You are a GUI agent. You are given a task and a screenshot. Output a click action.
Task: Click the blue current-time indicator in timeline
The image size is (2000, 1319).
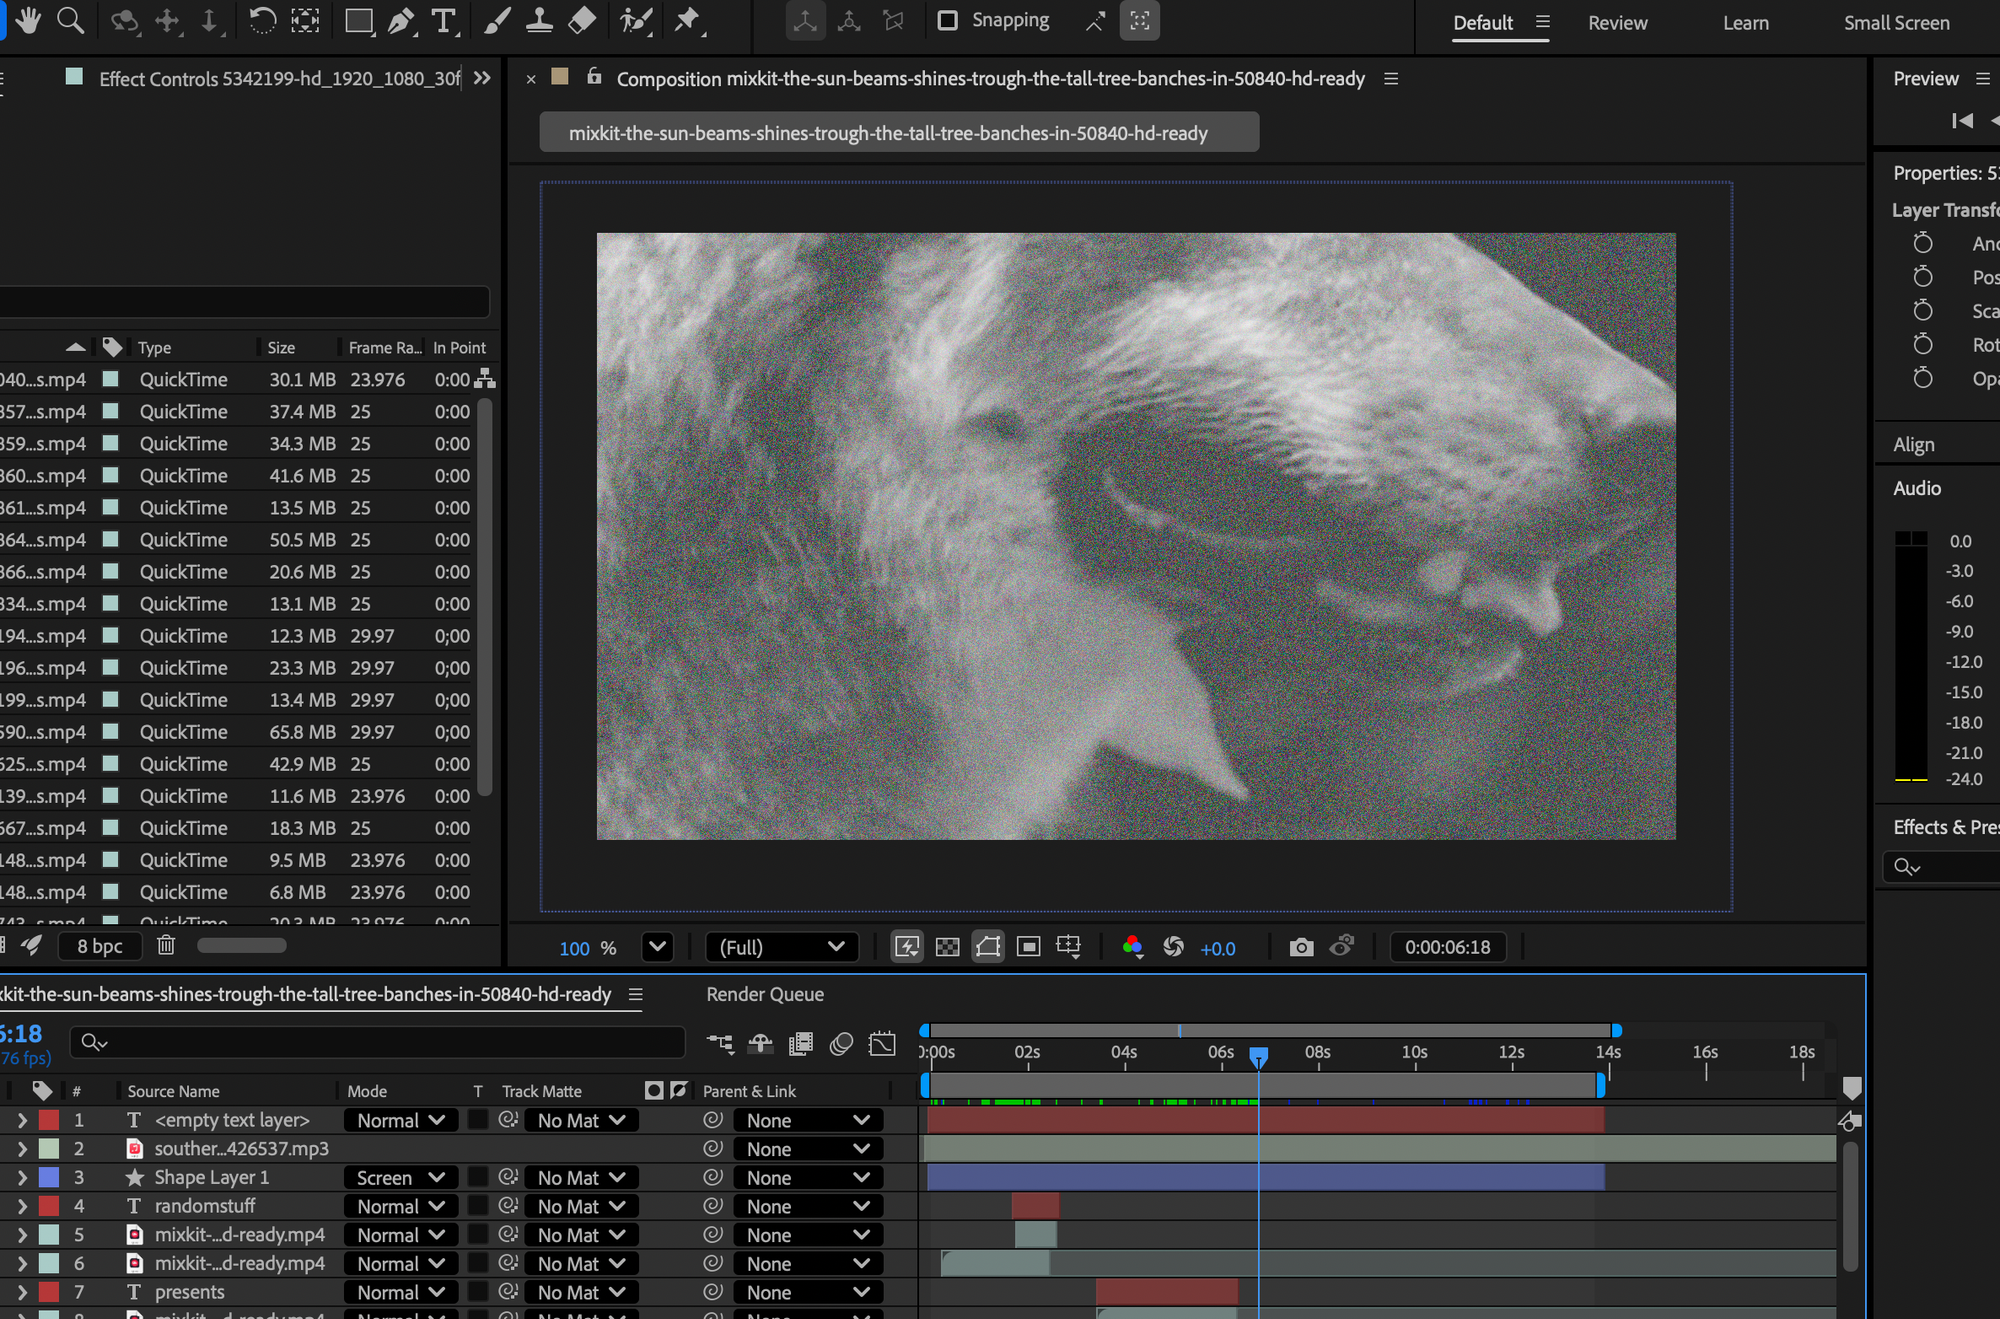(x=1259, y=1055)
